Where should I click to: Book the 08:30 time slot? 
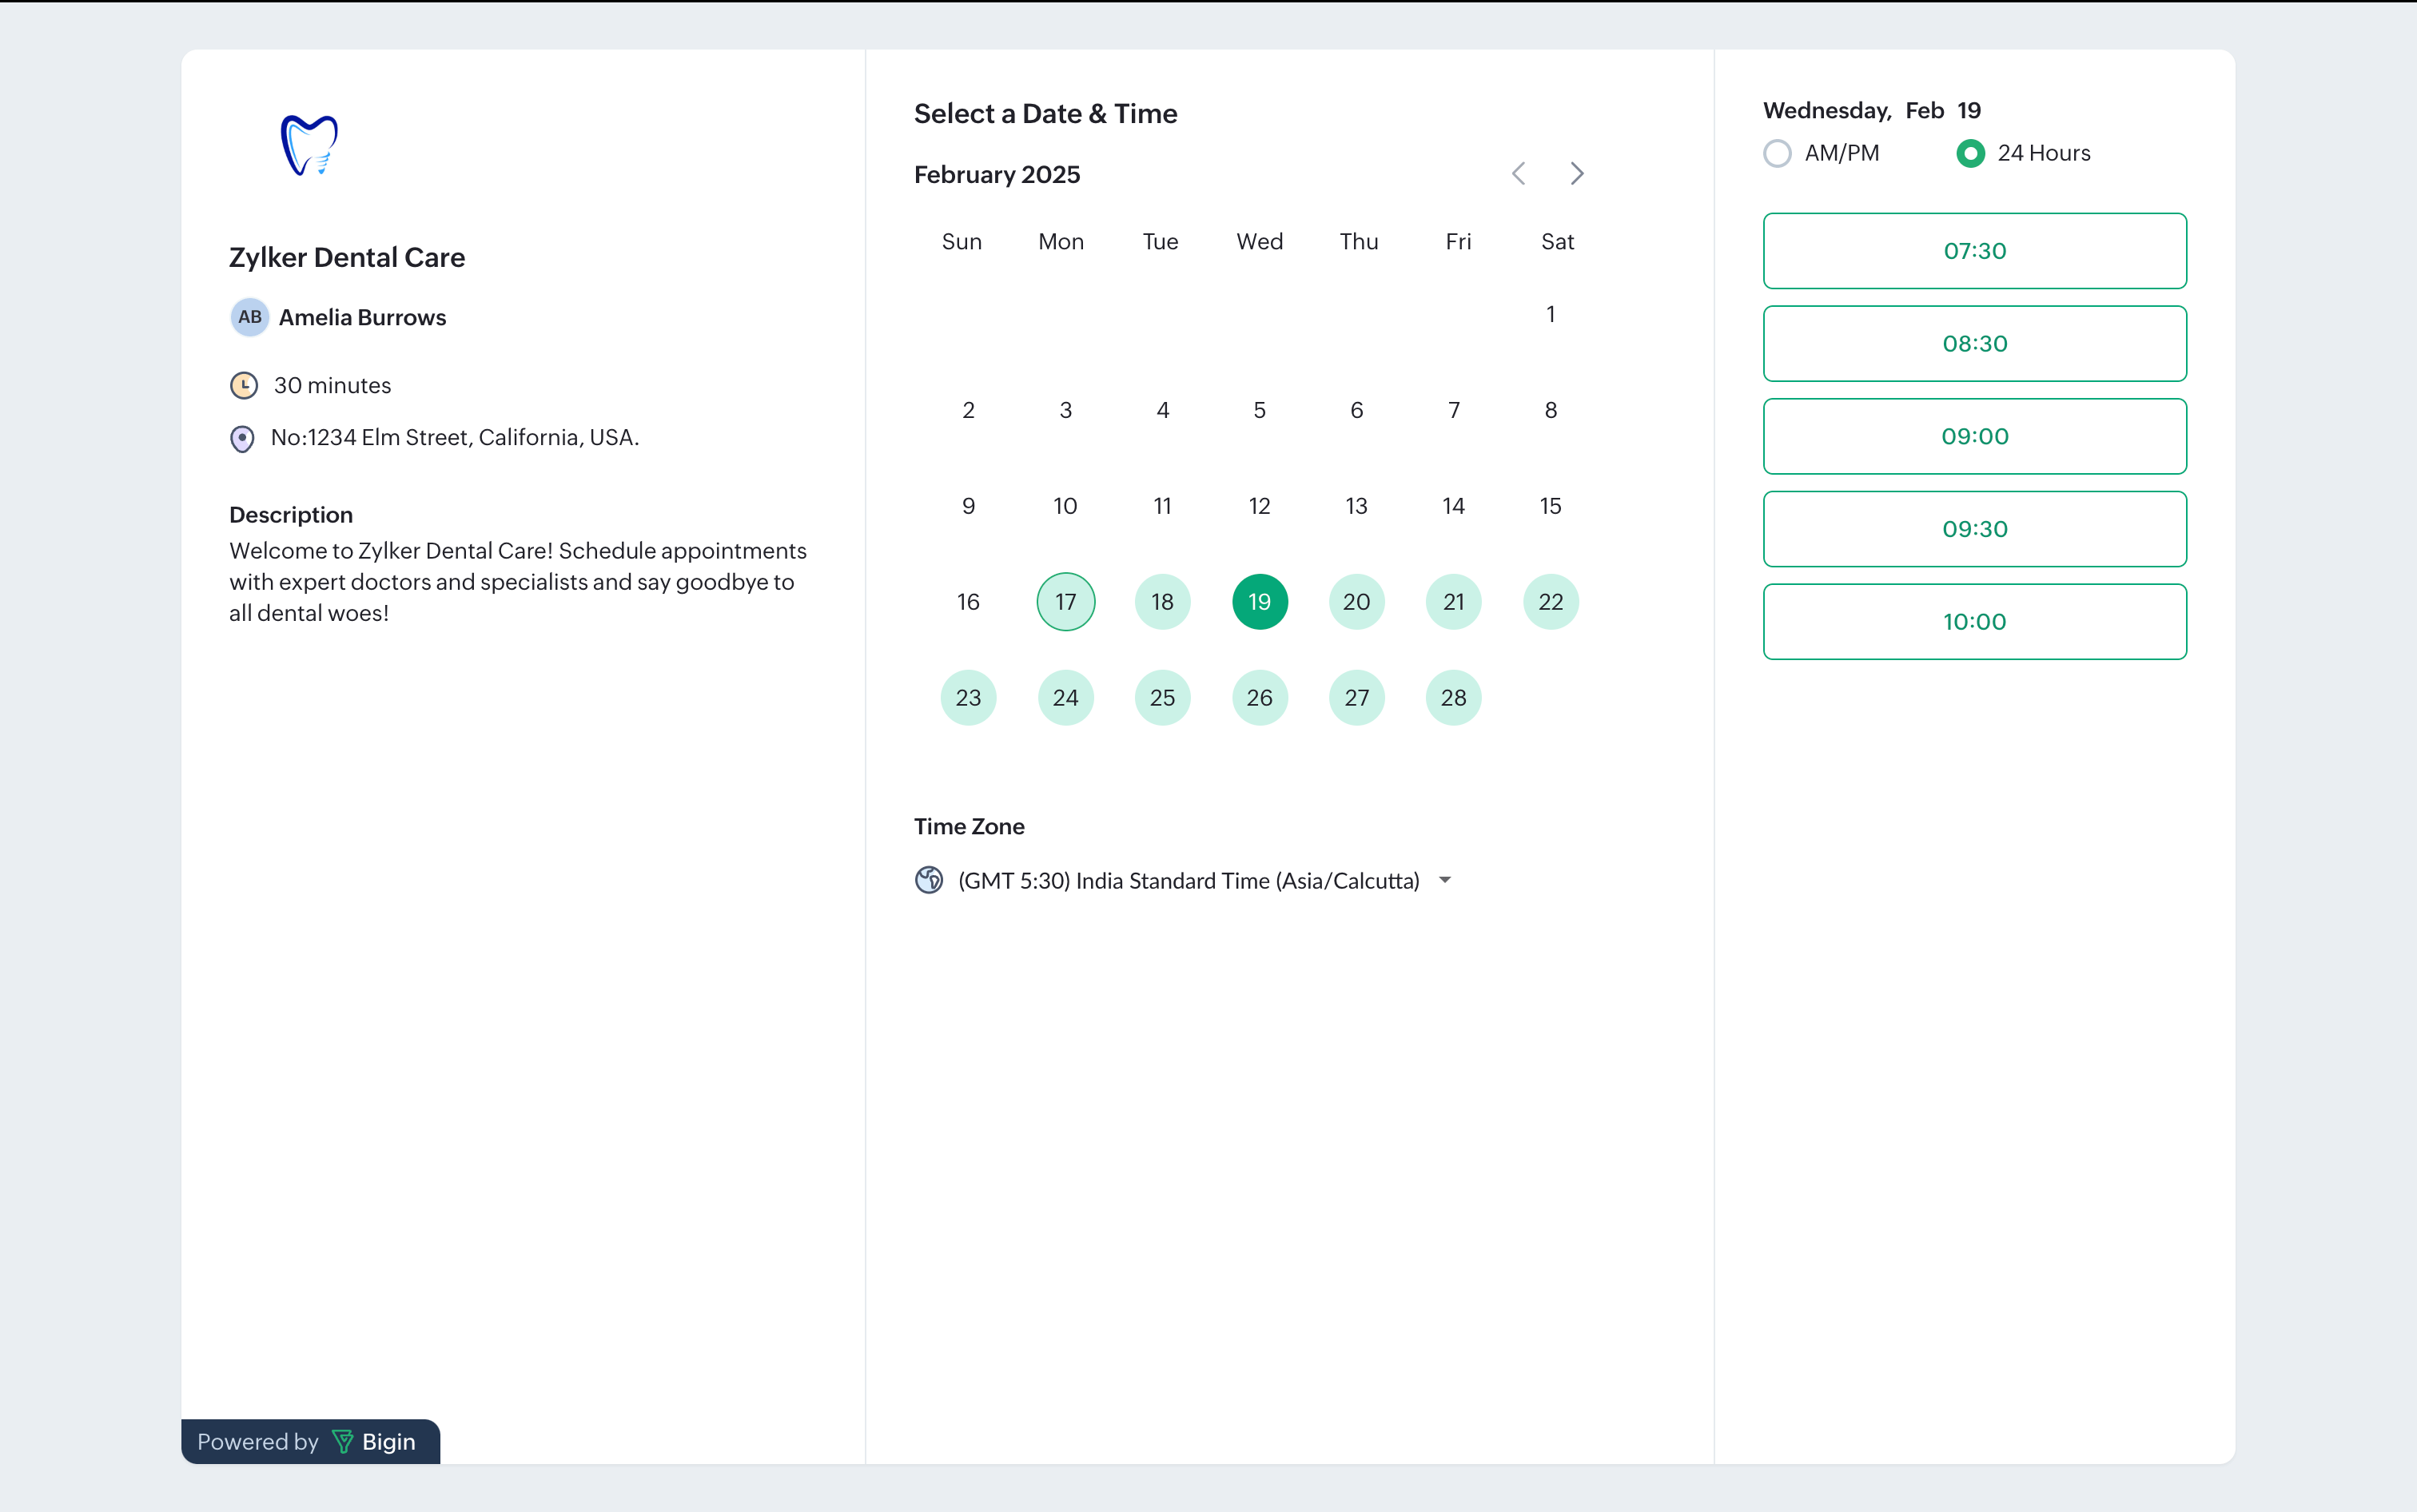coord(1974,343)
